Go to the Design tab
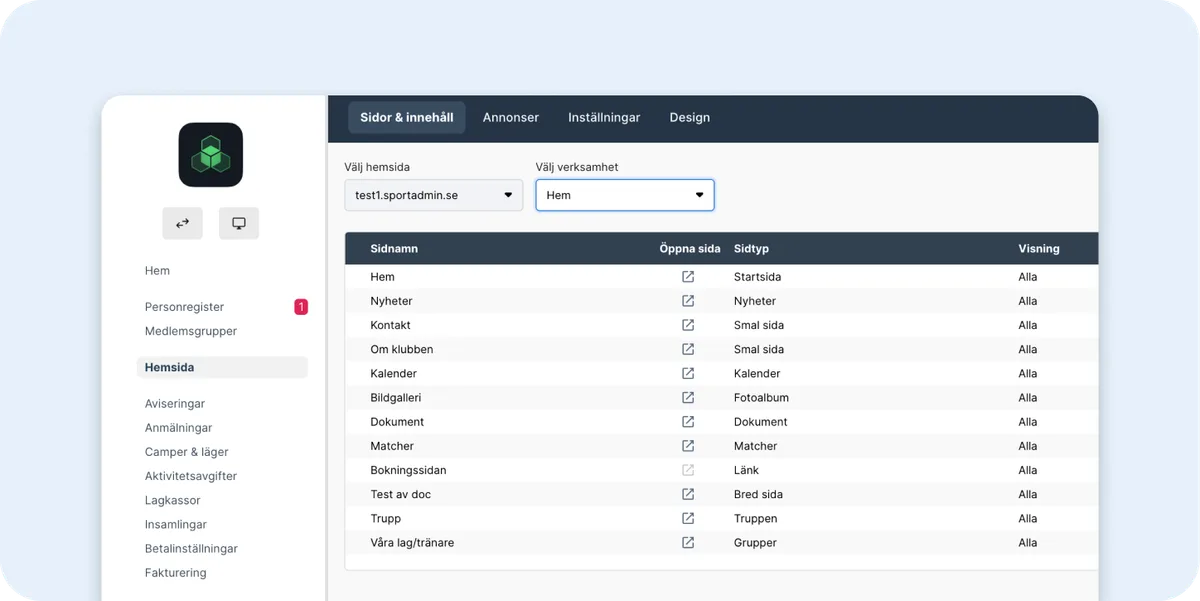 (x=690, y=117)
